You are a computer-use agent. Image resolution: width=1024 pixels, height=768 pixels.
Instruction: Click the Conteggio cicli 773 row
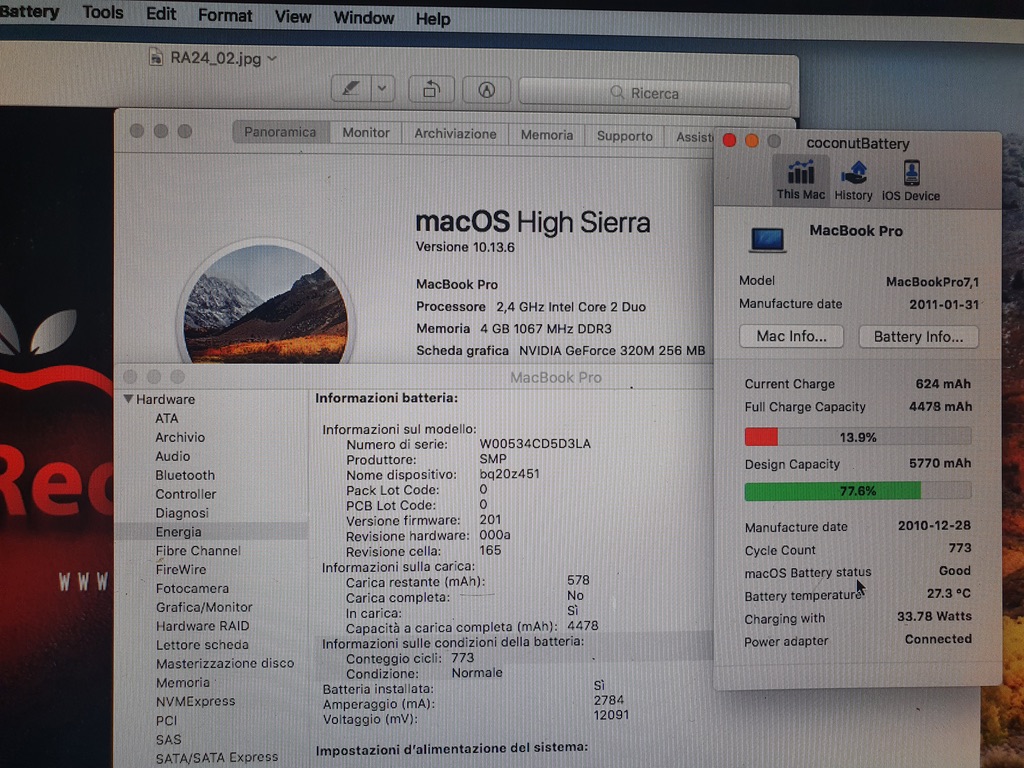pos(410,658)
